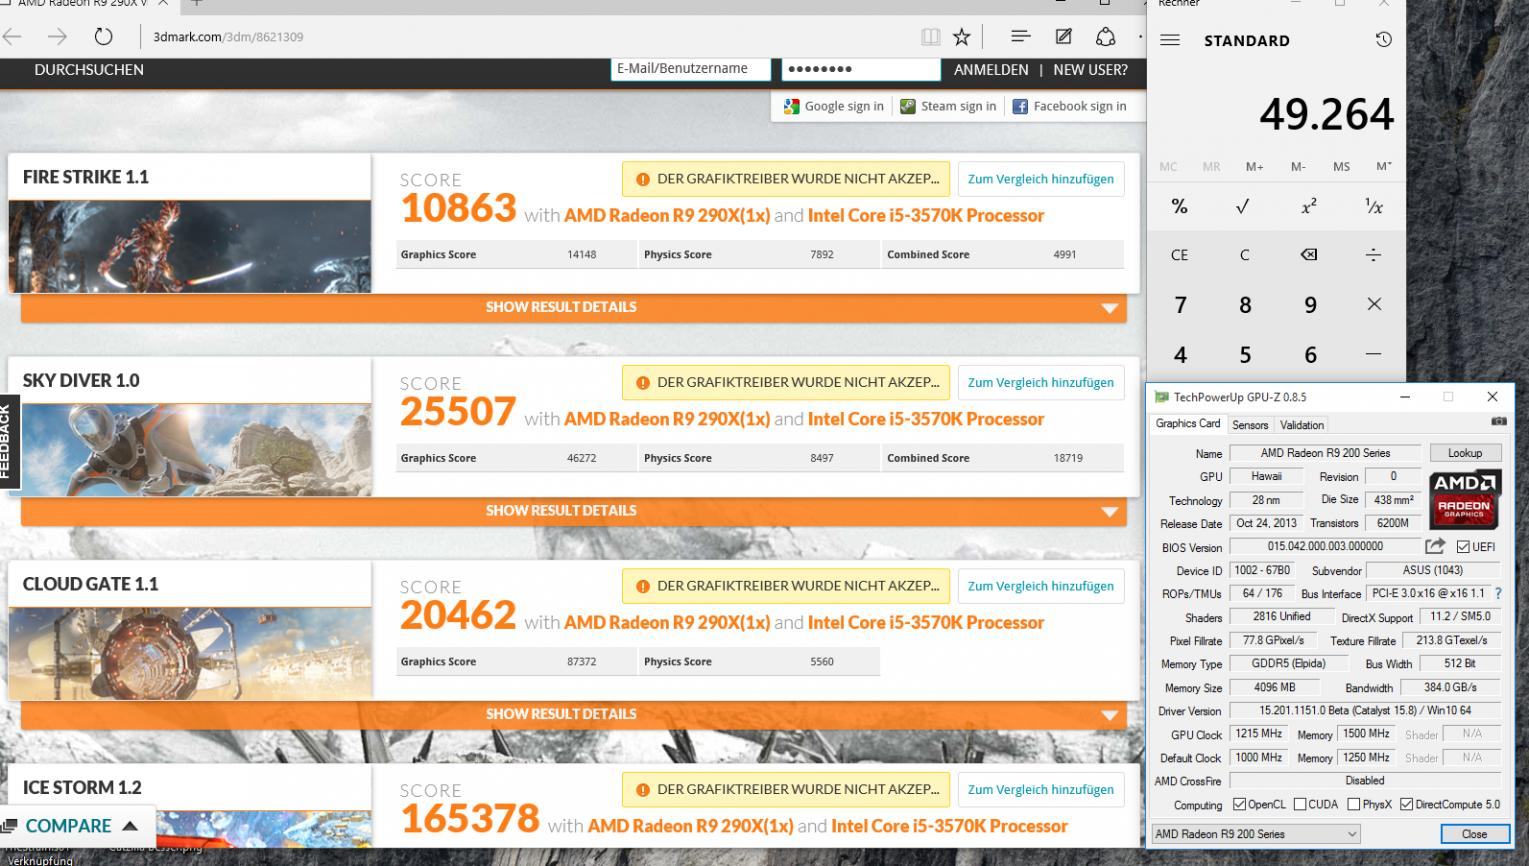Click the reciprocal 1/x key
The image size is (1529, 866).
pos(1373,206)
